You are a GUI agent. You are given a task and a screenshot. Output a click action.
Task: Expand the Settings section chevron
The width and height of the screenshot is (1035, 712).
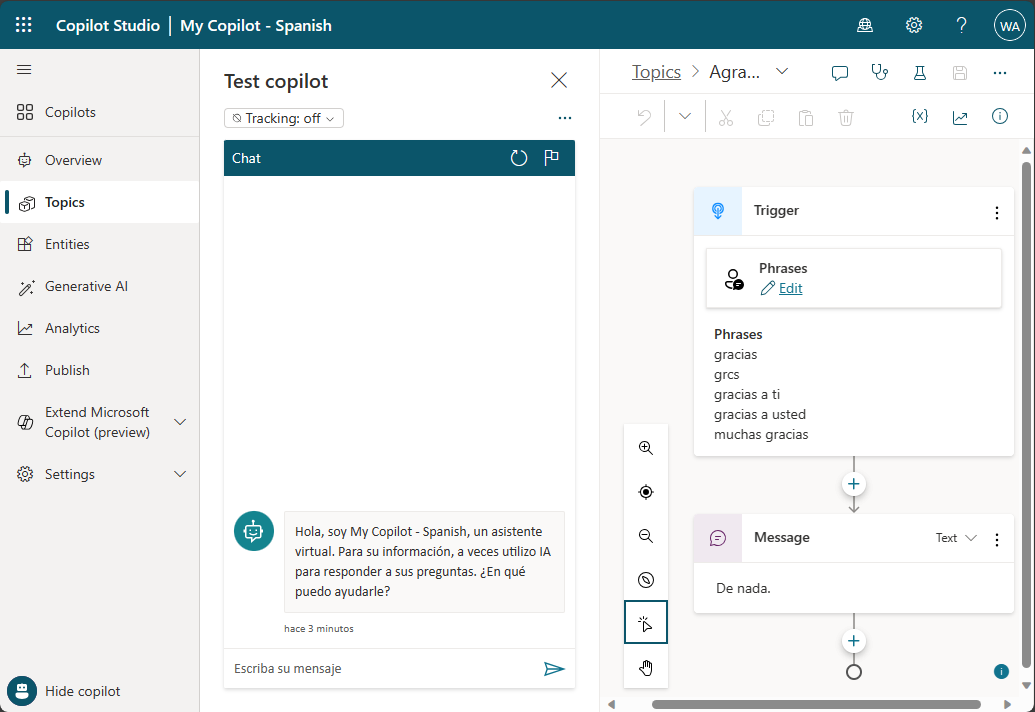[x=180, y=474]
